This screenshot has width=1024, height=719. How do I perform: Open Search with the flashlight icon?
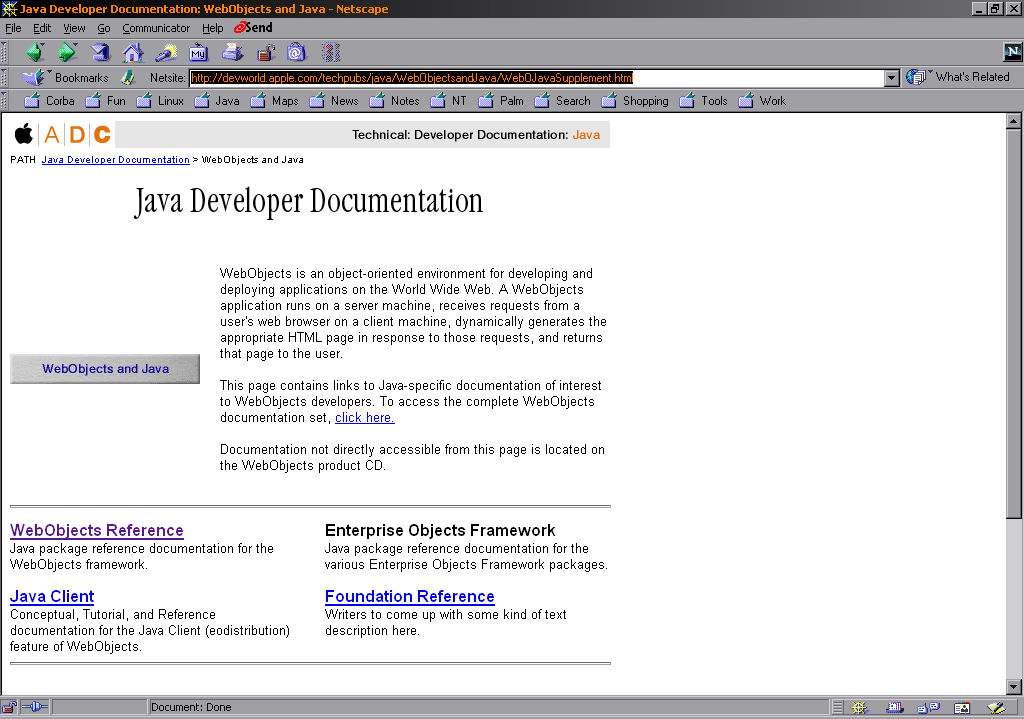pos(166,53)
